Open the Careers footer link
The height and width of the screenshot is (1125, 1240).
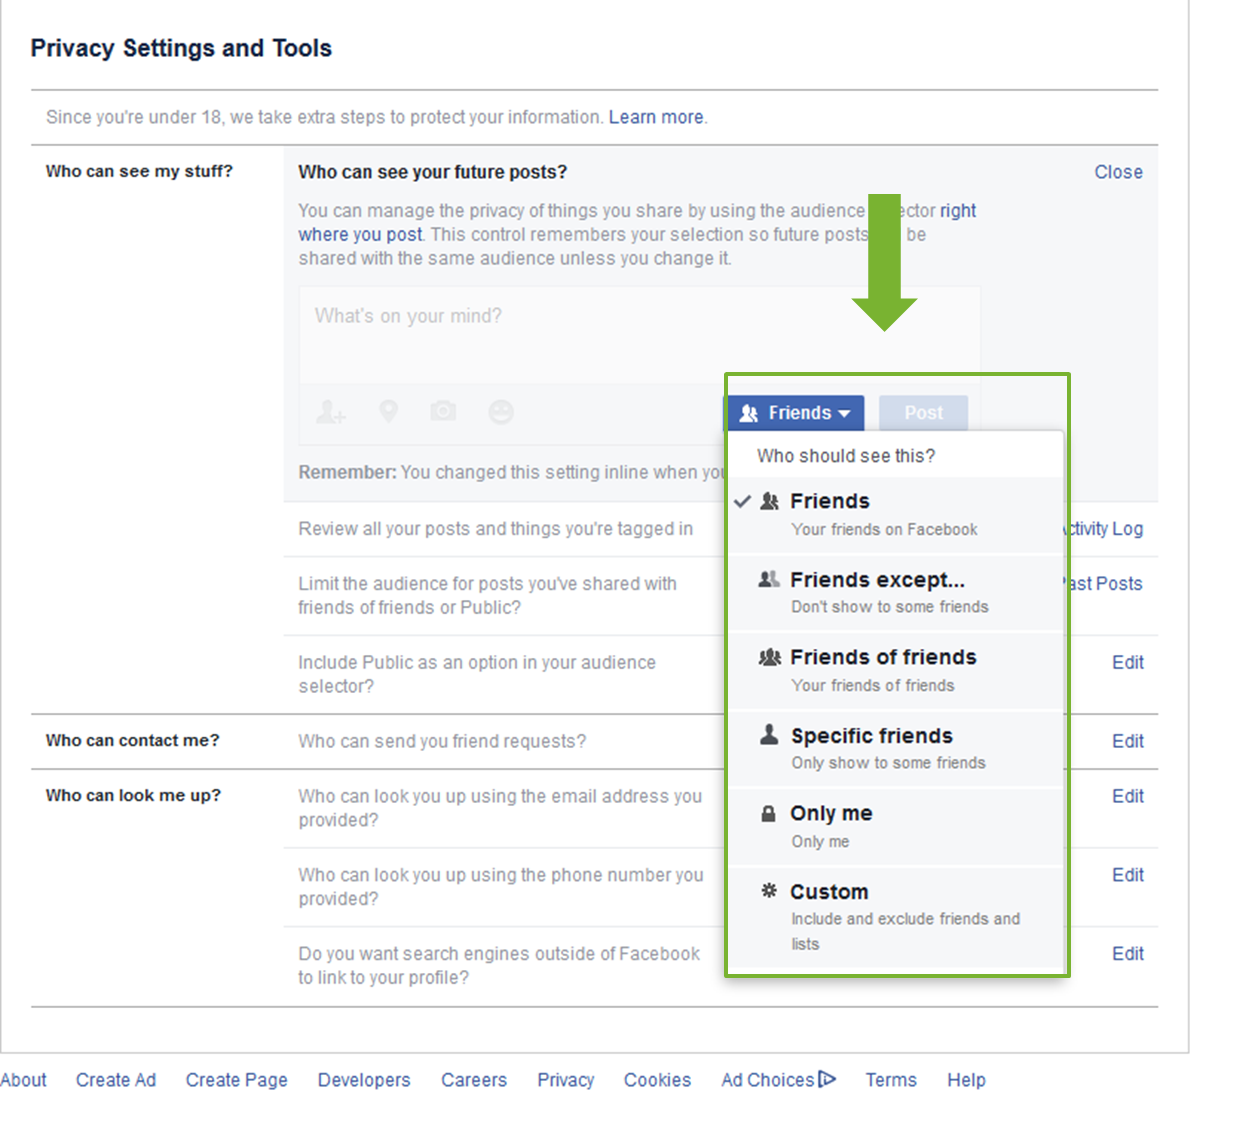pos(474,1080)
